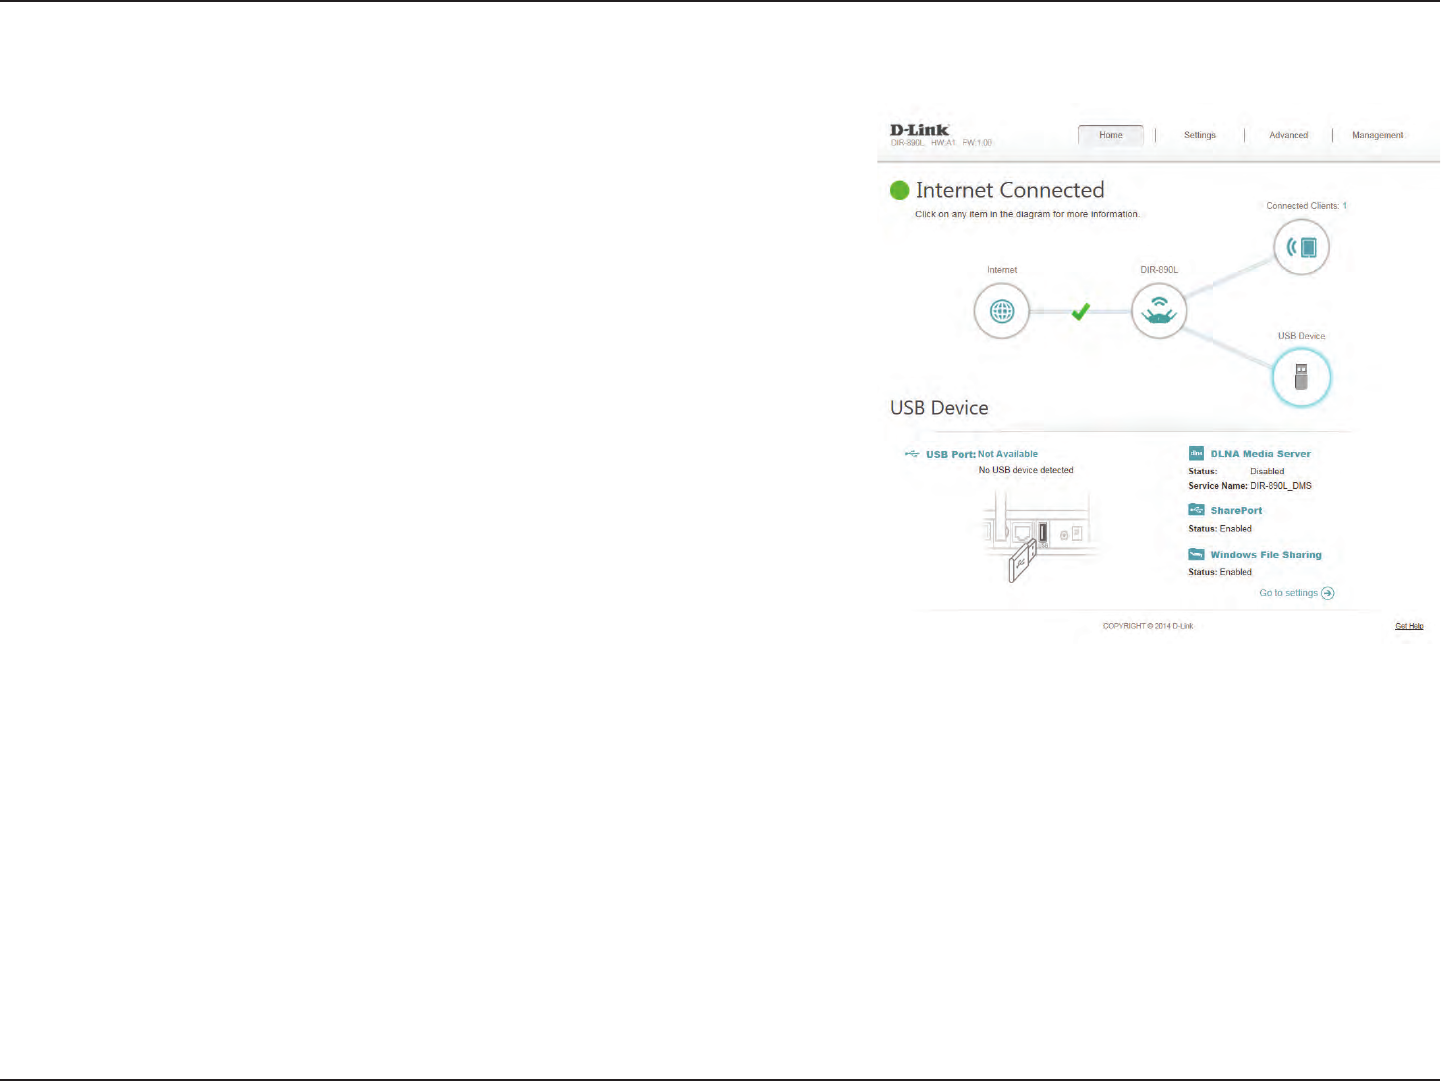1441x1081 pixels.
Task: Click the D-Link logo
Action: pos(919,130)
